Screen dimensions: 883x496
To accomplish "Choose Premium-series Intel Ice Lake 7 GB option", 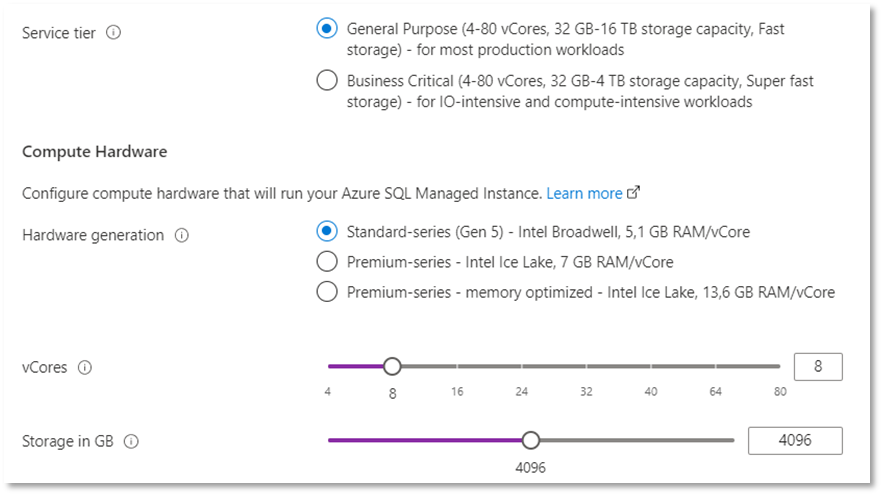I will pos(326,262).
